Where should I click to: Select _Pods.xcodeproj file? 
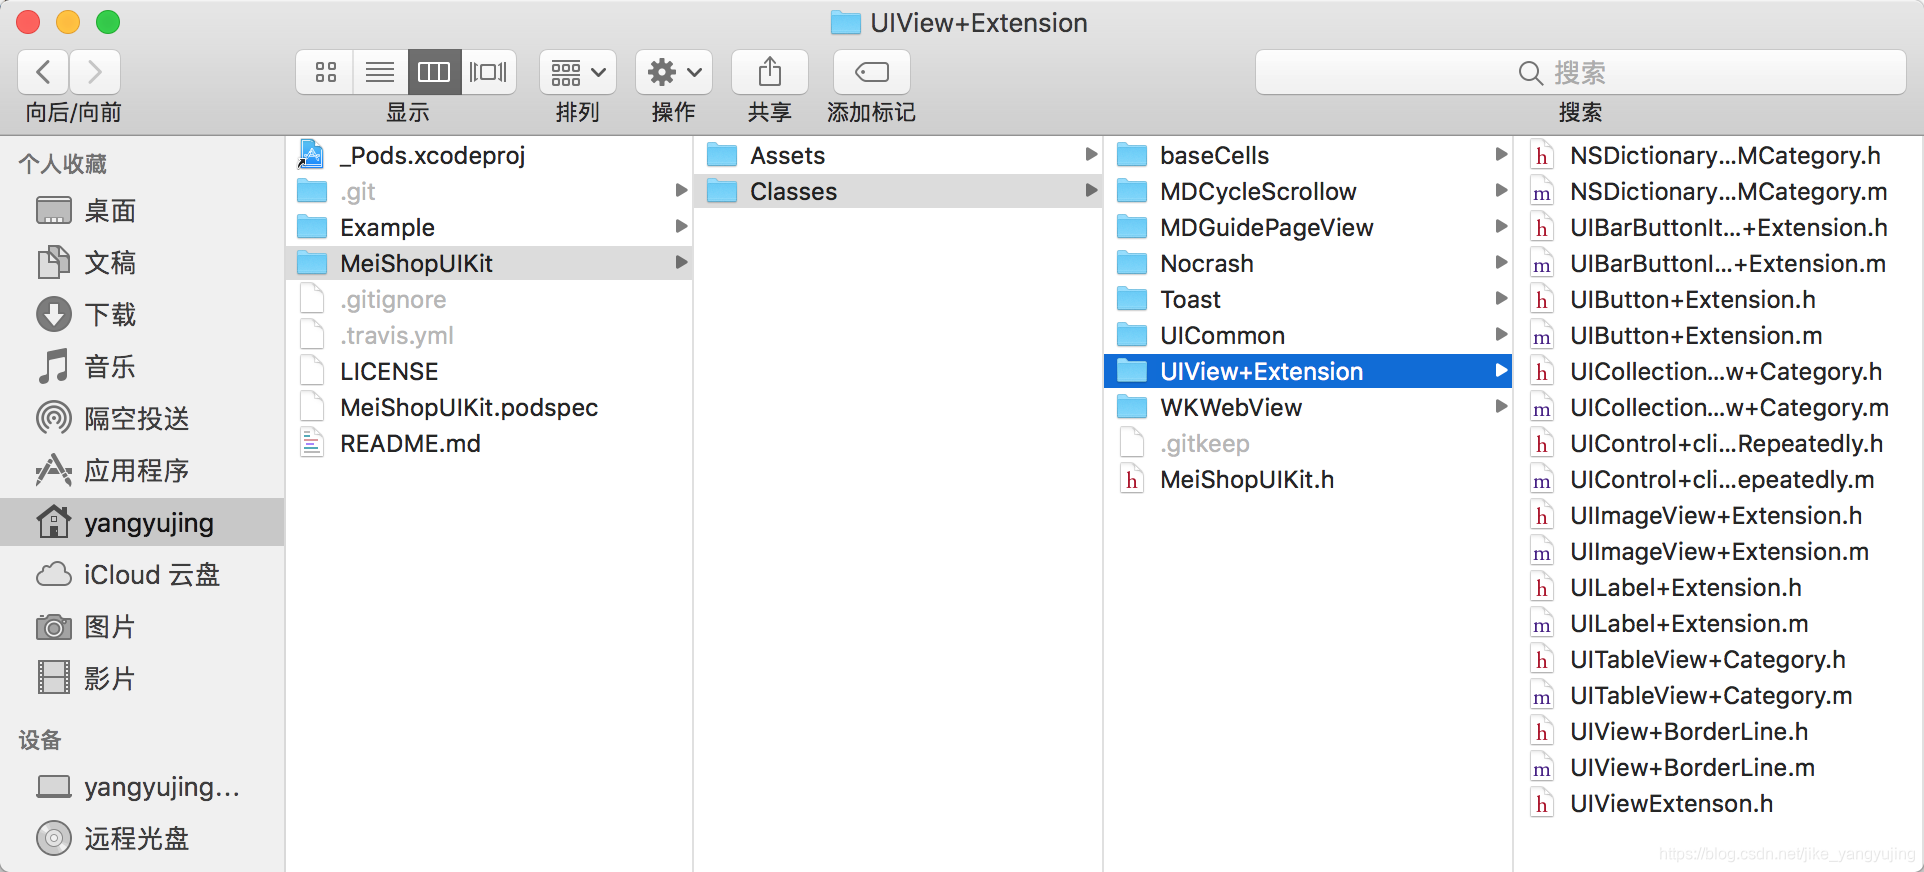pos(490,156)
